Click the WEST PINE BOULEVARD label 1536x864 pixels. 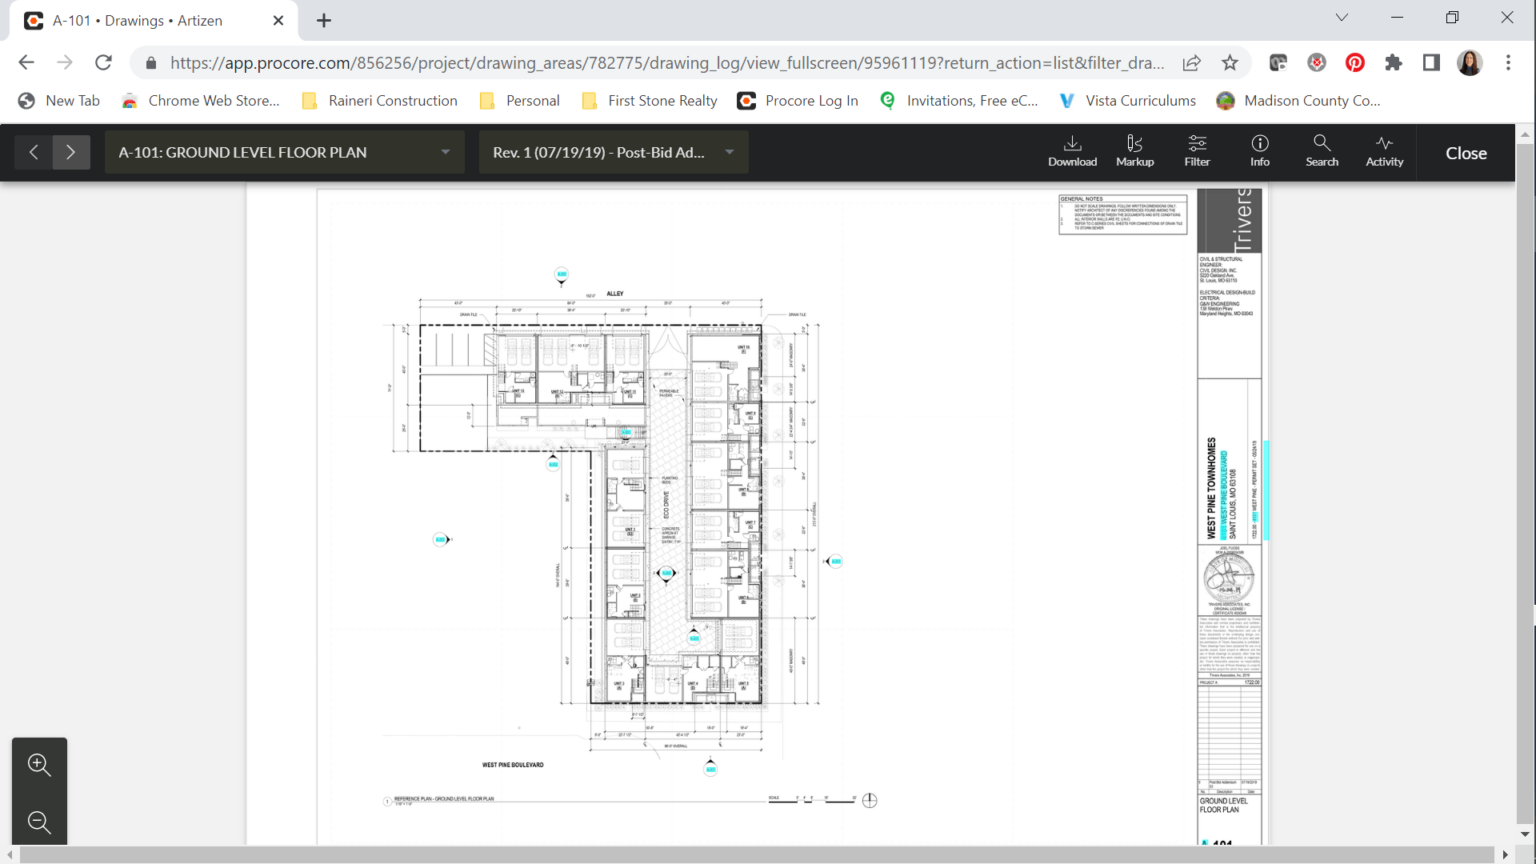point(513,765)
